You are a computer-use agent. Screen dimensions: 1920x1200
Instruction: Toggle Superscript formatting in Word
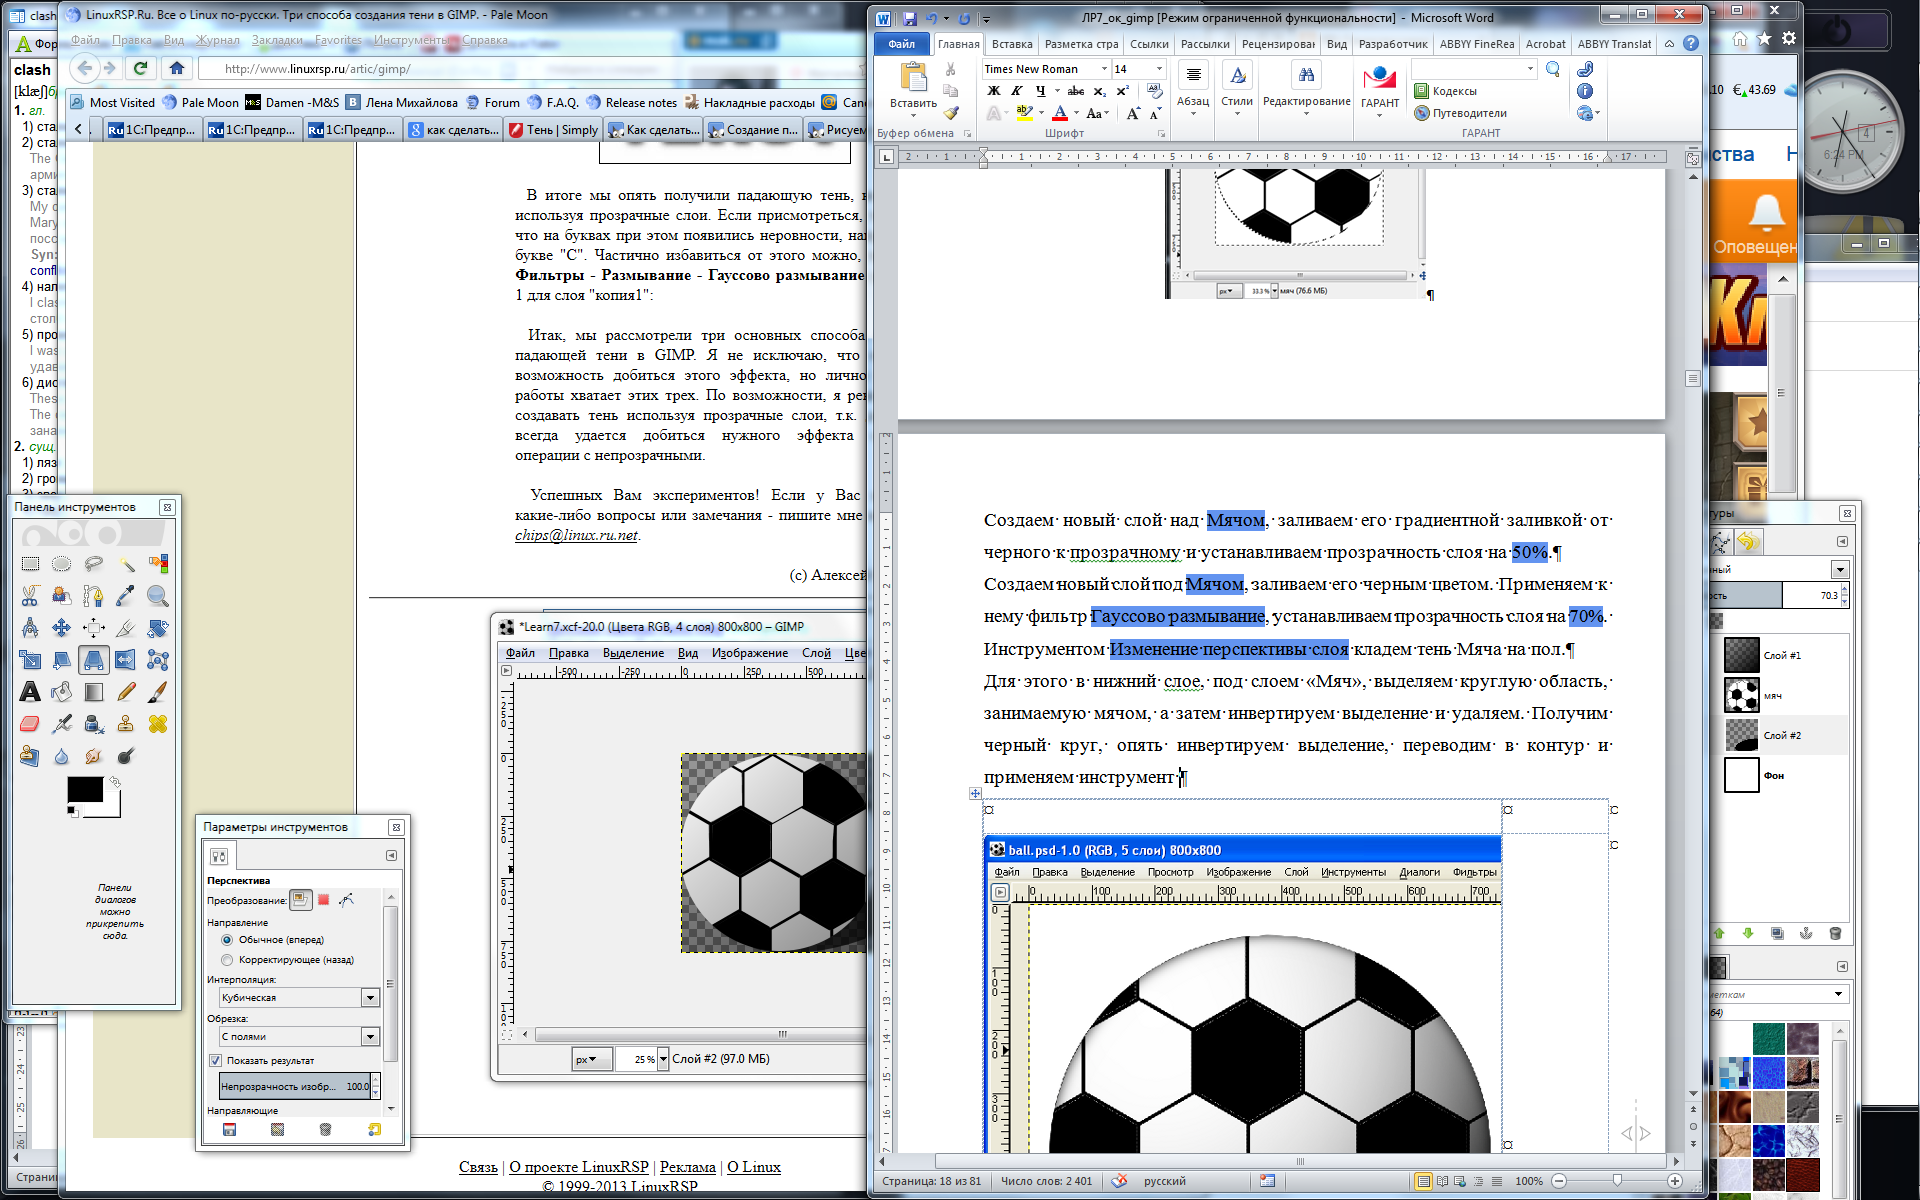point(1122,91)
